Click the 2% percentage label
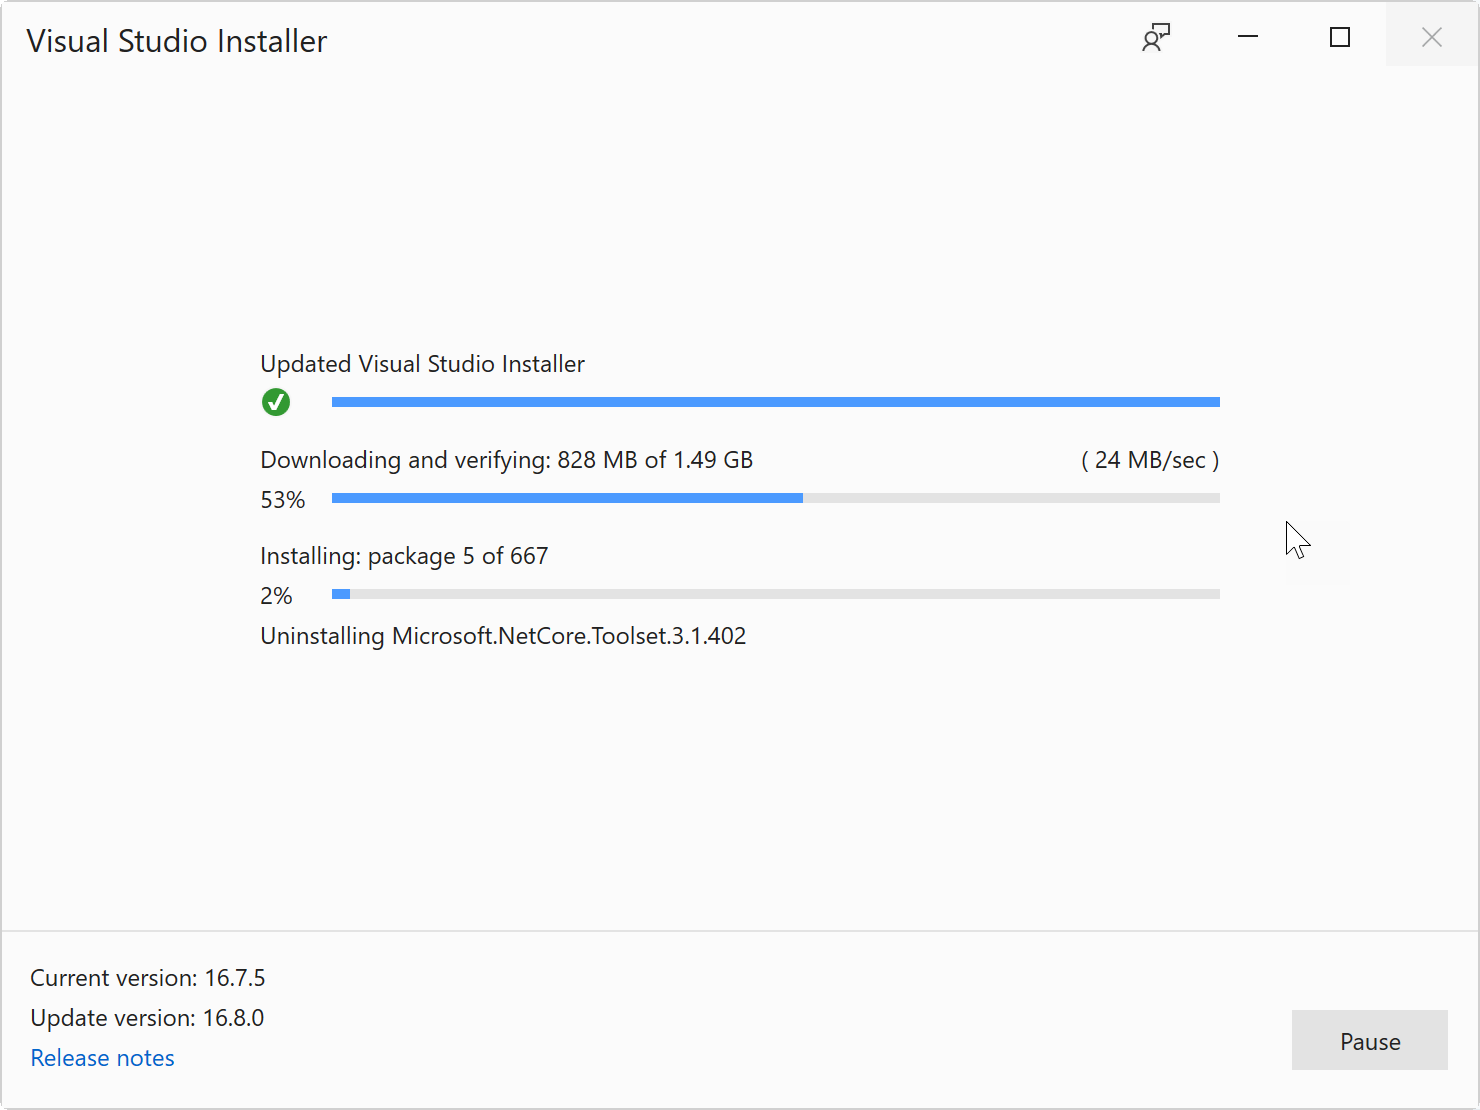 (275, 595)
